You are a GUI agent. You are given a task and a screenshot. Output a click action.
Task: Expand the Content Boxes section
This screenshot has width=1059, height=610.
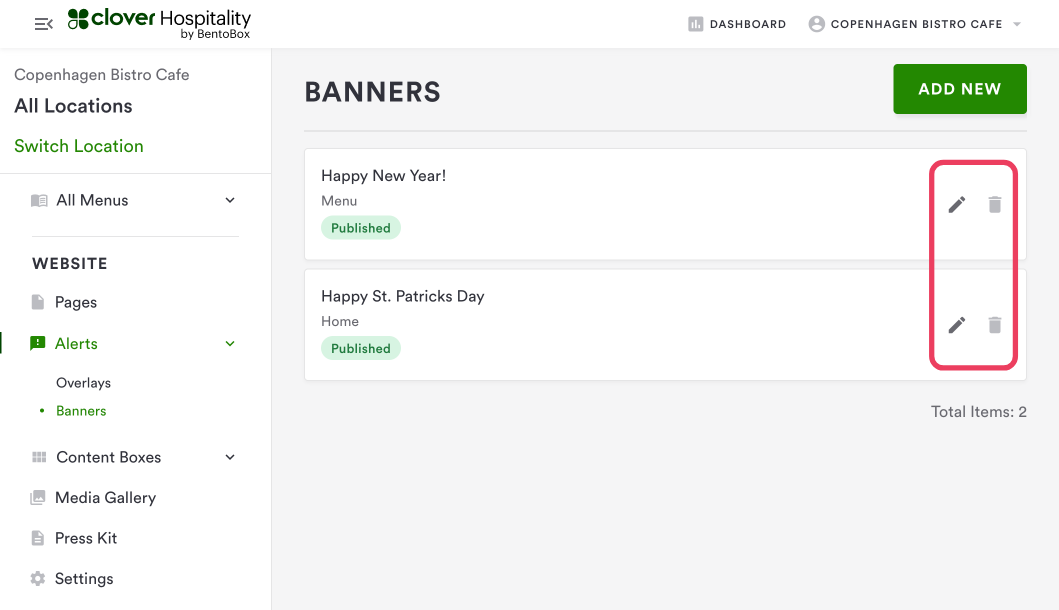click(x=230, y=457)
